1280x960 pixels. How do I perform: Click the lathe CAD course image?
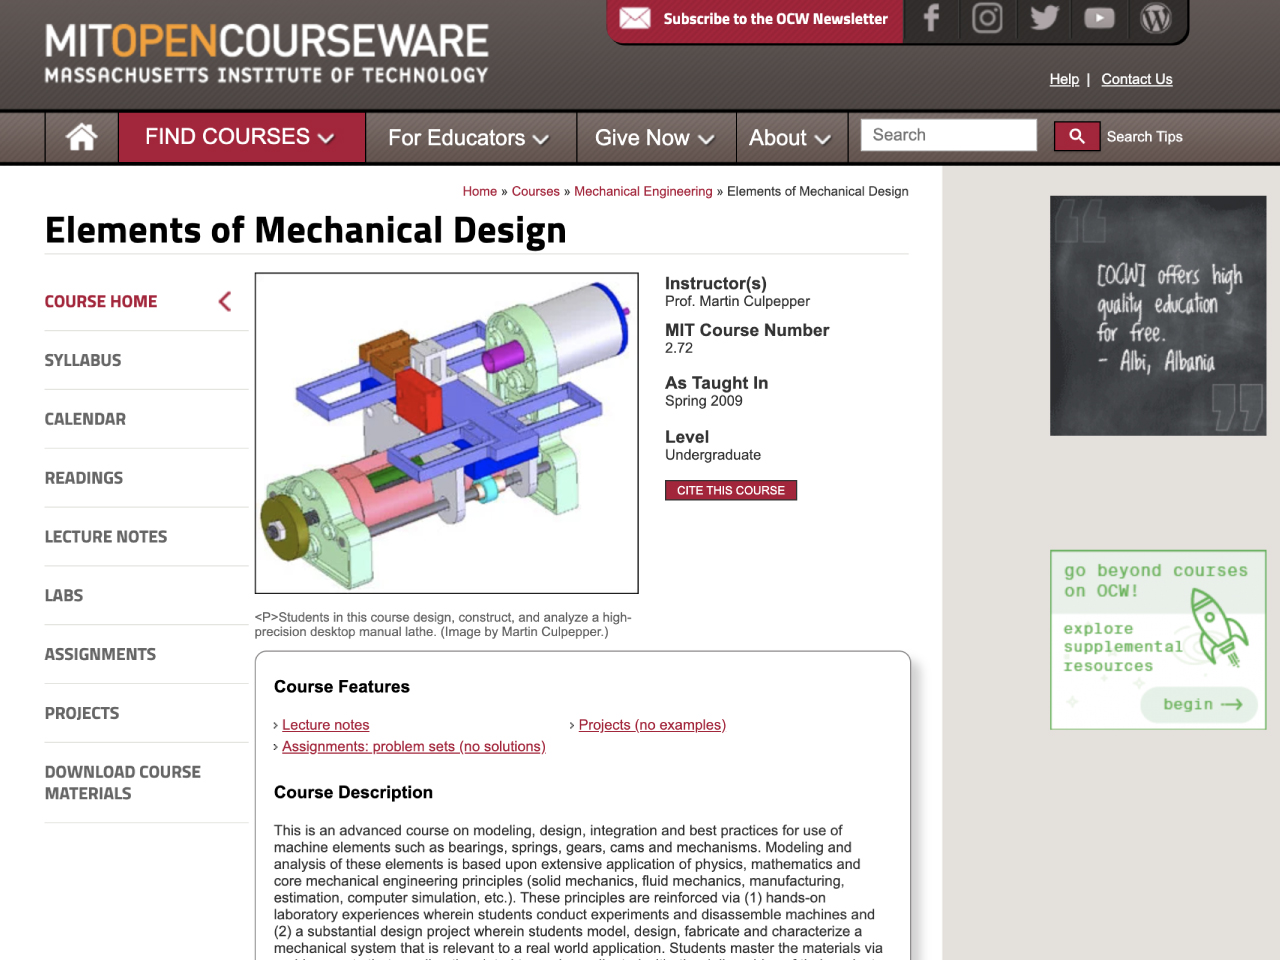tap(447, 433)
